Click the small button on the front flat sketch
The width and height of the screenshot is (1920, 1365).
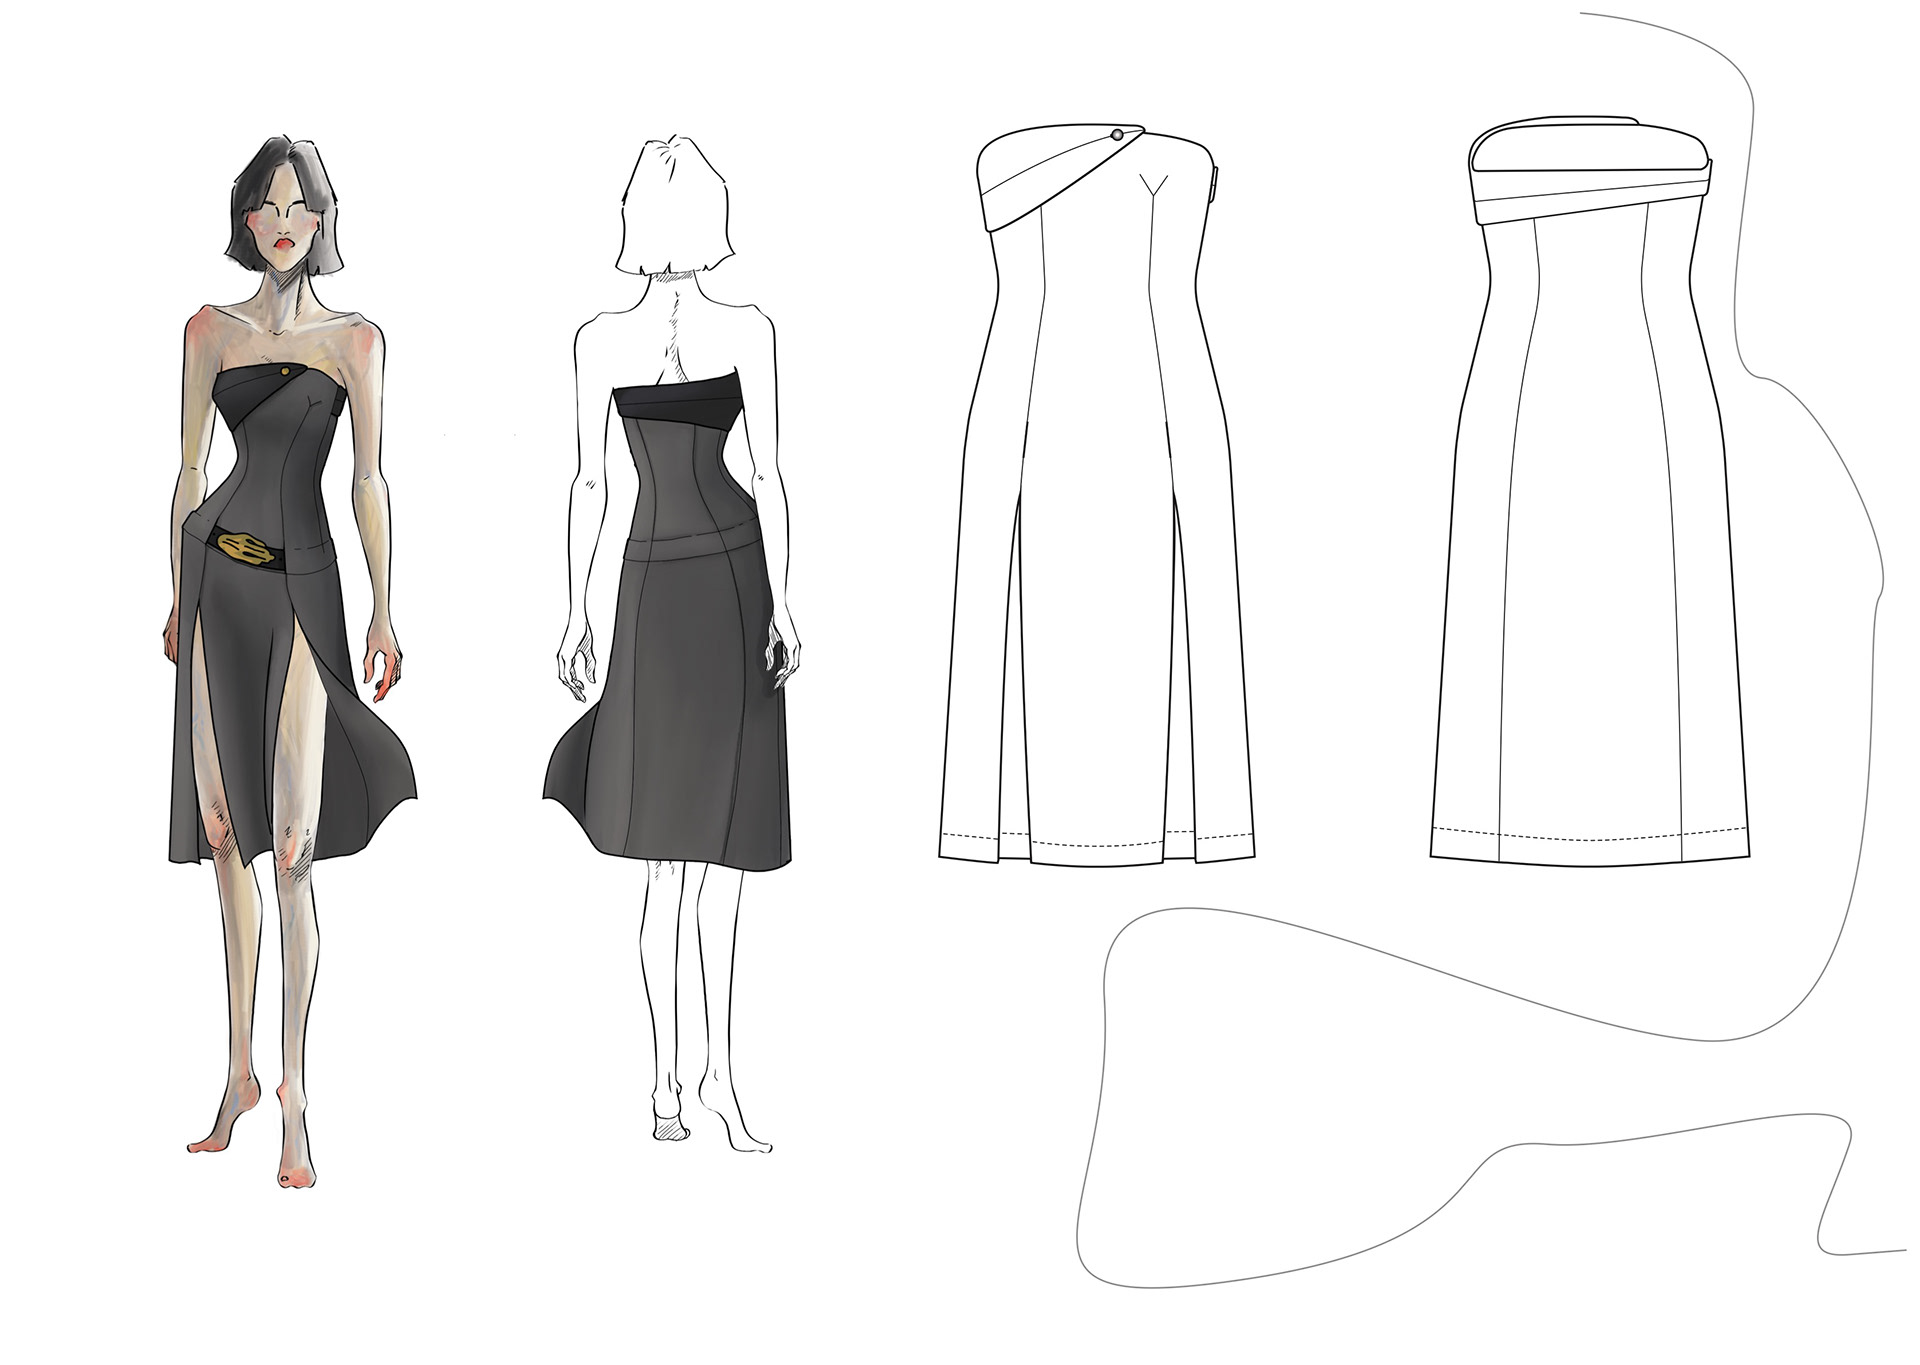click(1116, 135)
